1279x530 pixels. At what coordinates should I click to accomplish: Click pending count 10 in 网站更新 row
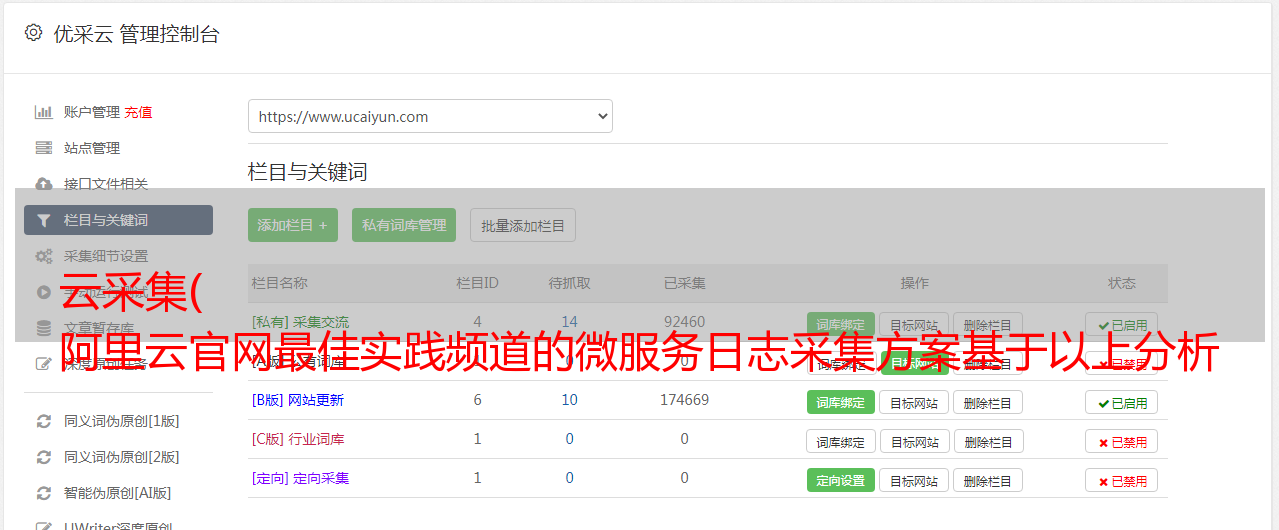pyautogui.click(x=569, y=400)
